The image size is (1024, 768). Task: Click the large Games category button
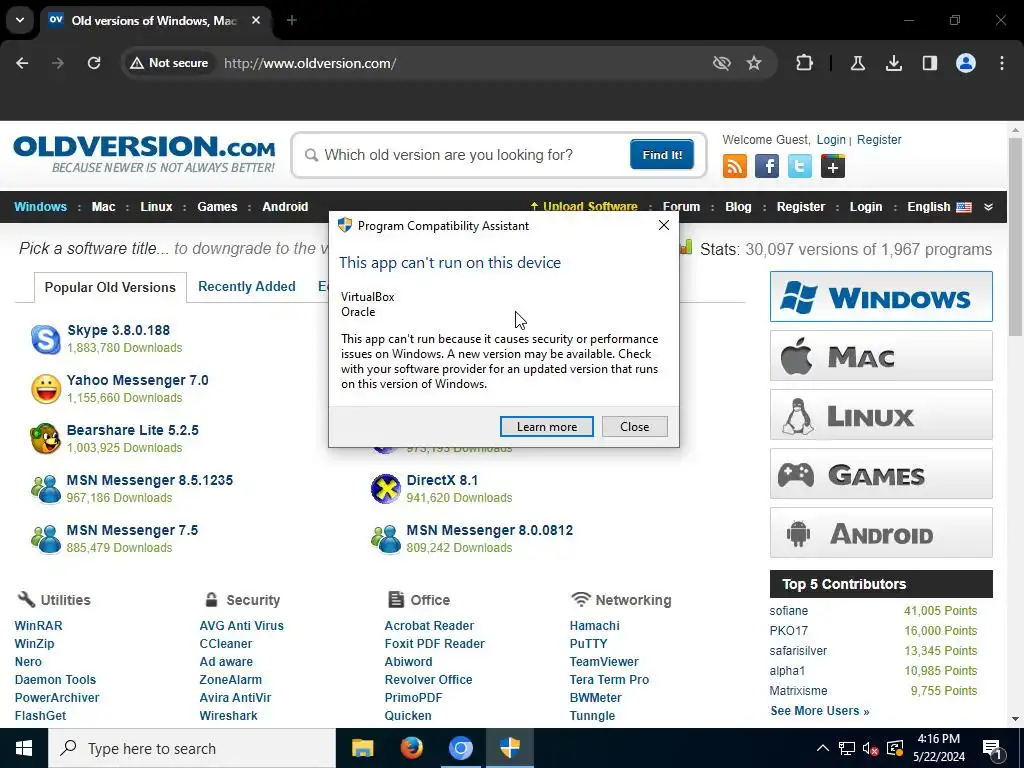pos(881,473)
